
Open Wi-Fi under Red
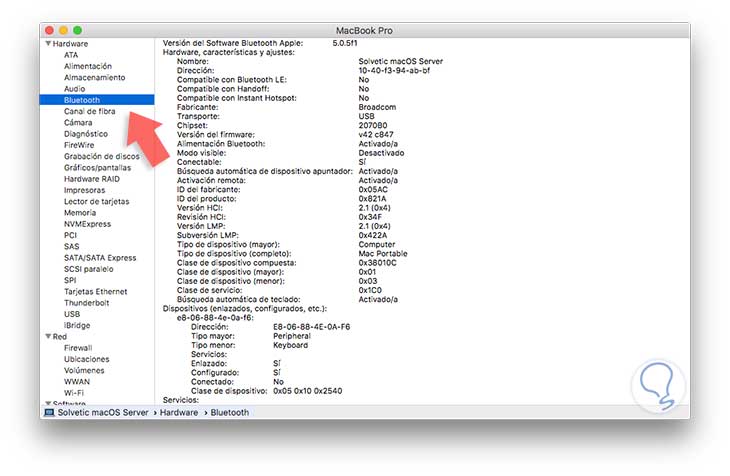(74, 393)
